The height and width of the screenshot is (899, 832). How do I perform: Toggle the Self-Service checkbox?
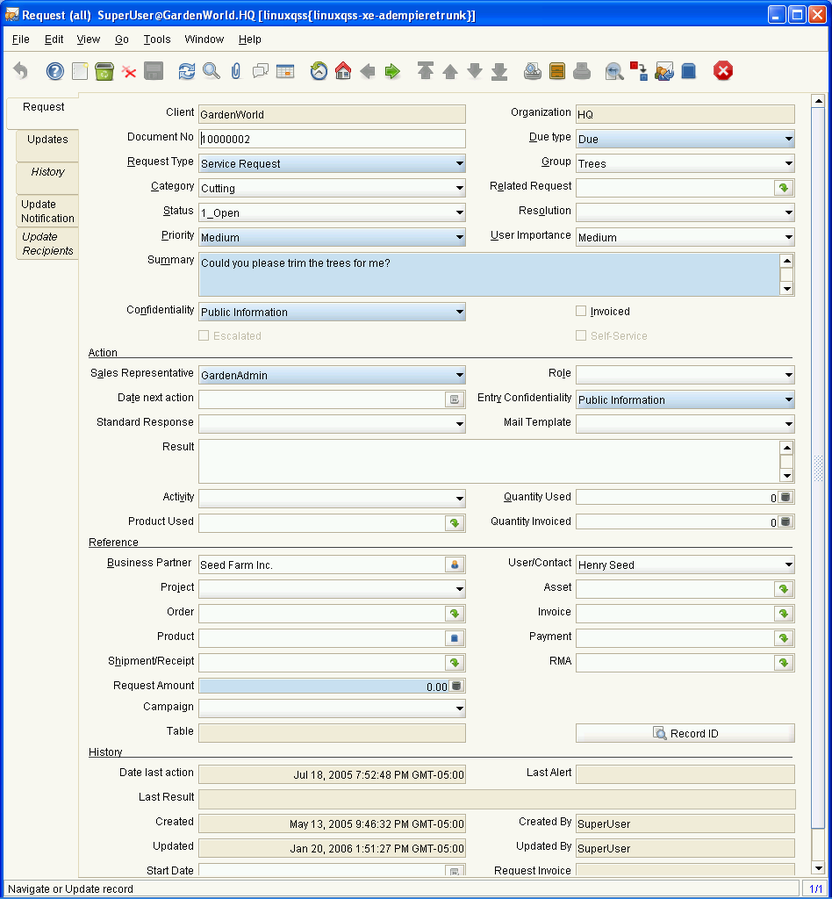click(582, 336)
